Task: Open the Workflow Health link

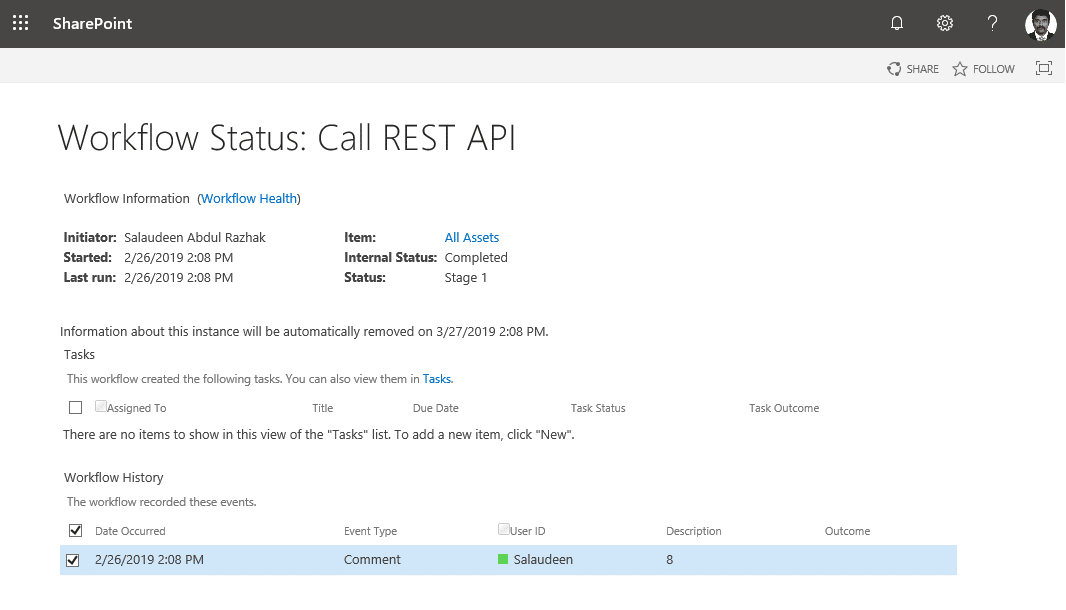Action: click(248, 198)
